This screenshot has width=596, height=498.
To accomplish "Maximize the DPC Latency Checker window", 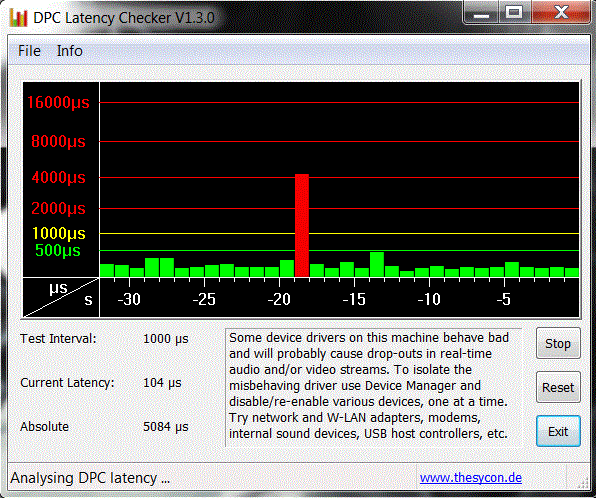I will pyautogui.click(x=515, y=12).
